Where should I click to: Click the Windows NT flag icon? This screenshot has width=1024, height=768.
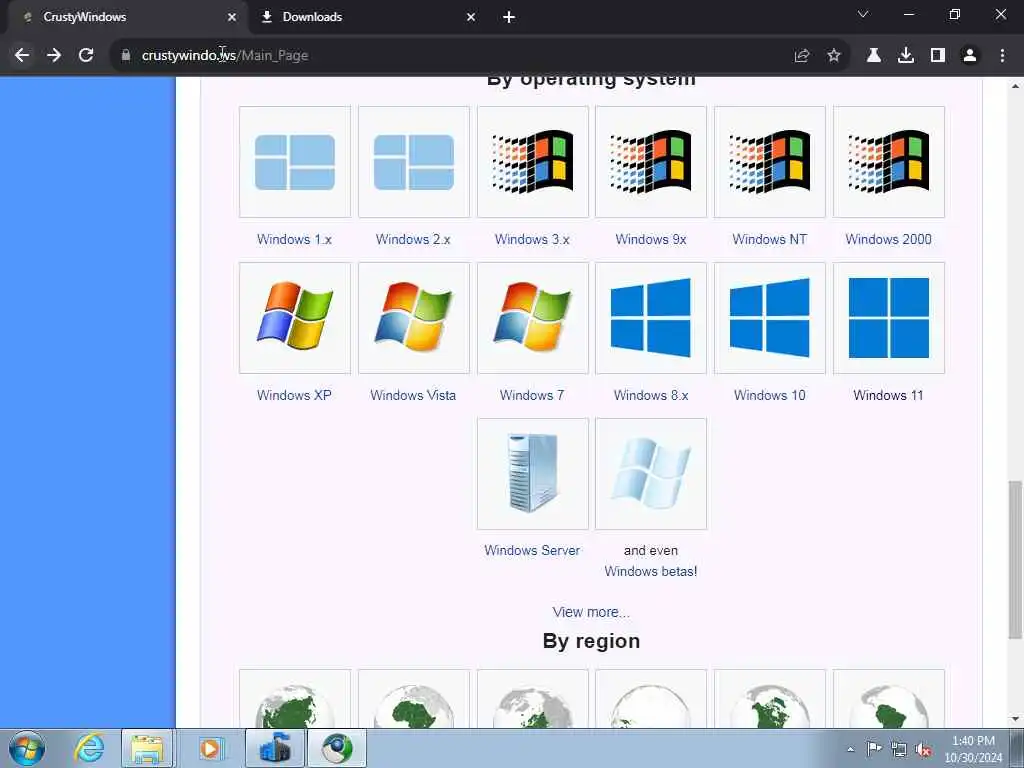coord(770,162)
